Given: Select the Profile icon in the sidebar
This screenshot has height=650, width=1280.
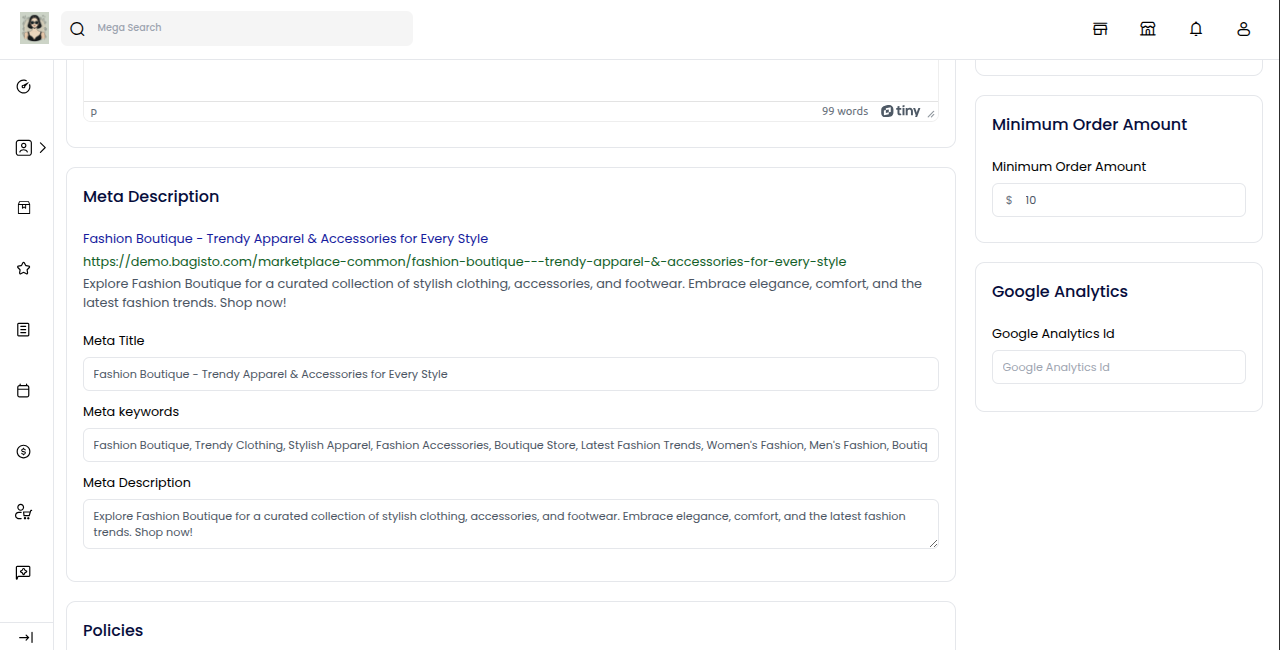Looking at the screenshot, I should tap(23, 147).
